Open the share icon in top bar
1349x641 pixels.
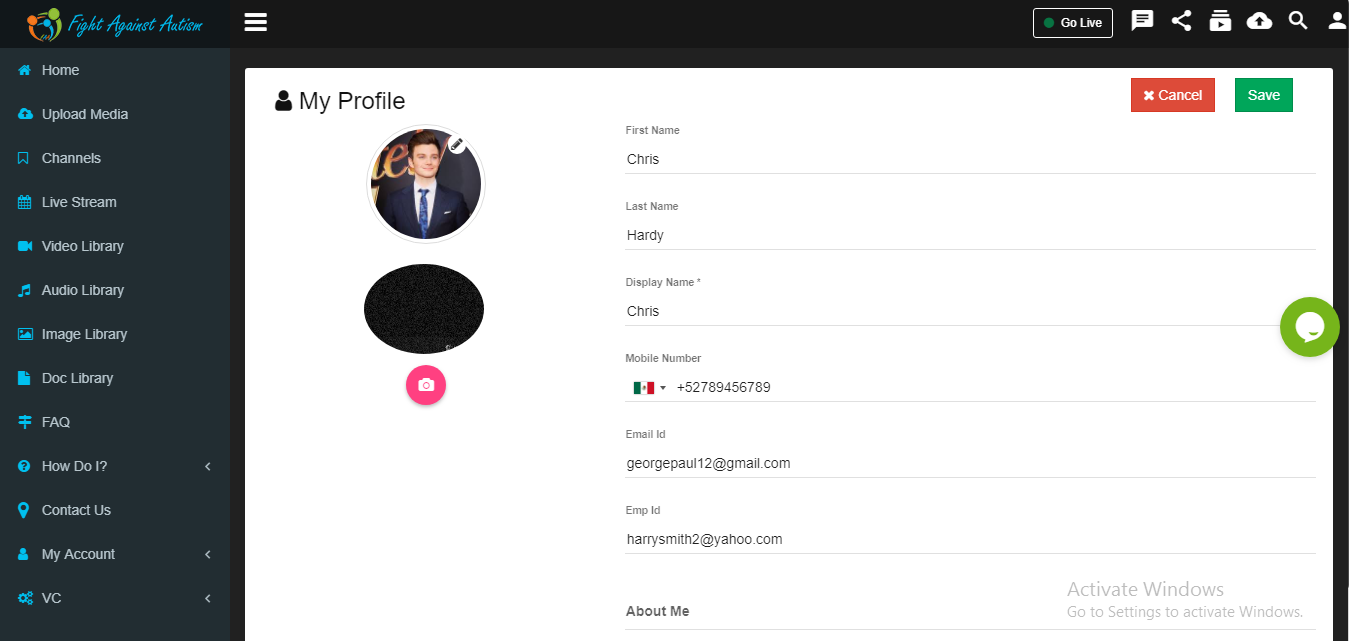(1181, 21)
